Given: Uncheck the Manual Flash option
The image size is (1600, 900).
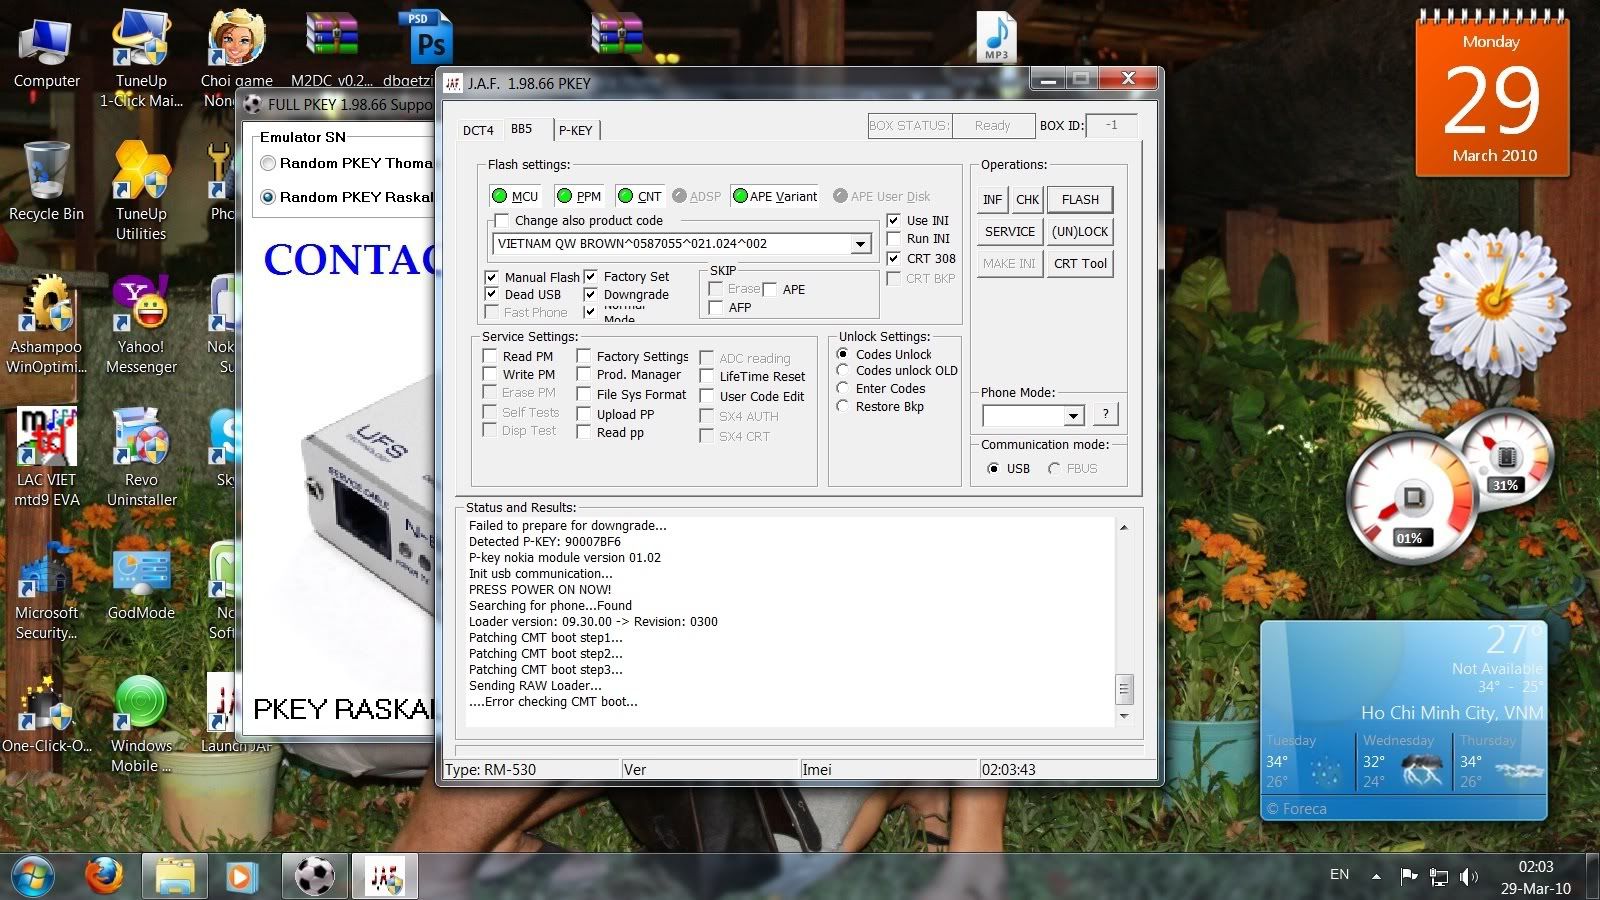Looking at the screenshot, I should pyautogui.click(x=491, y=277).
